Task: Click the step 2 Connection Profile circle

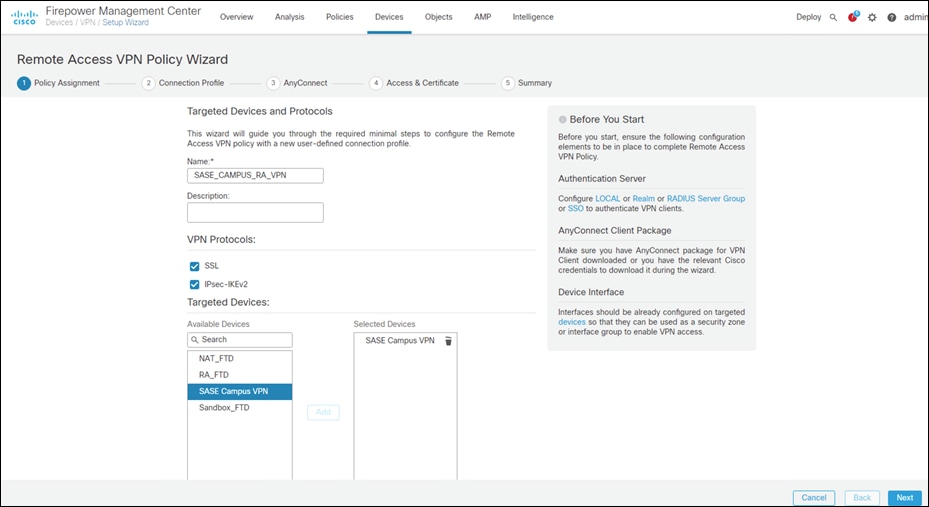Action: tap(148, 84)
